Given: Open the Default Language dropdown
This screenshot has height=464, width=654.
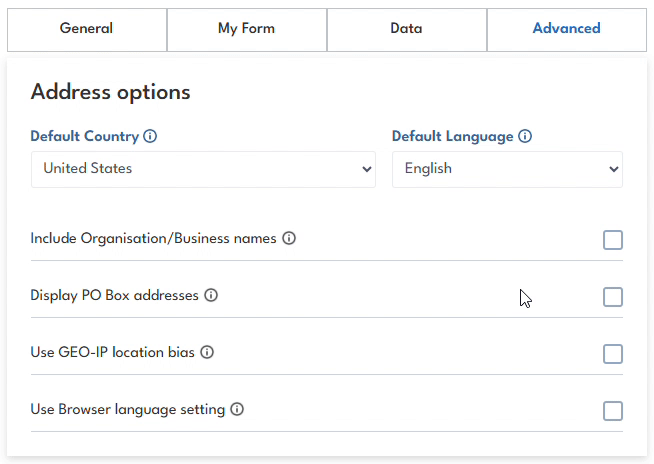Looking at the screenshot, I should point(507,169).
